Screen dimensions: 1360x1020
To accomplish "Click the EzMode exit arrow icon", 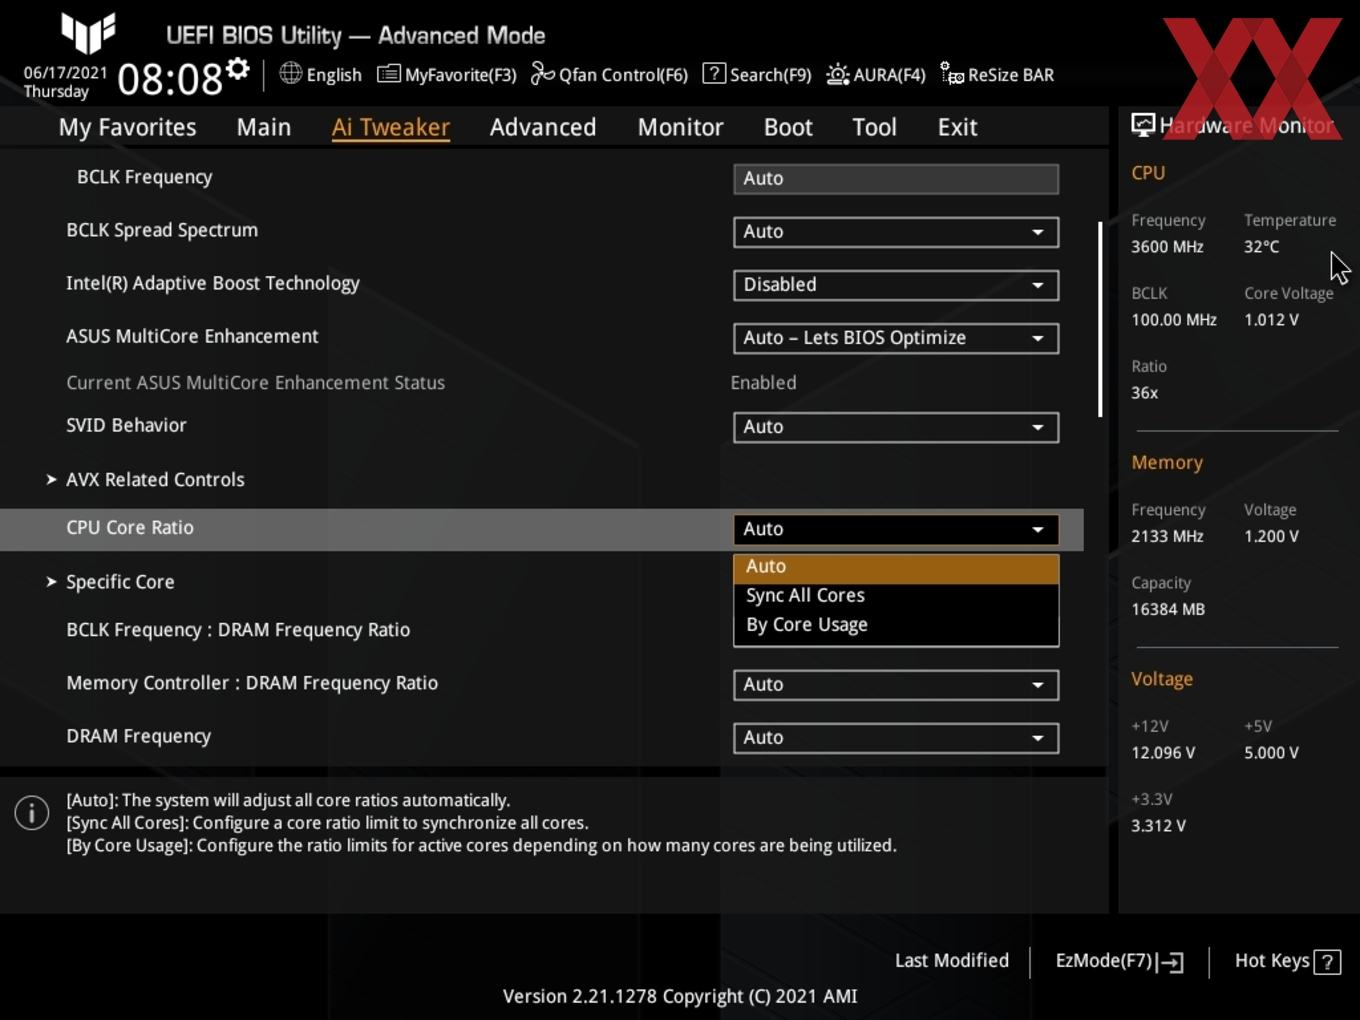I will coord(1171,962).
